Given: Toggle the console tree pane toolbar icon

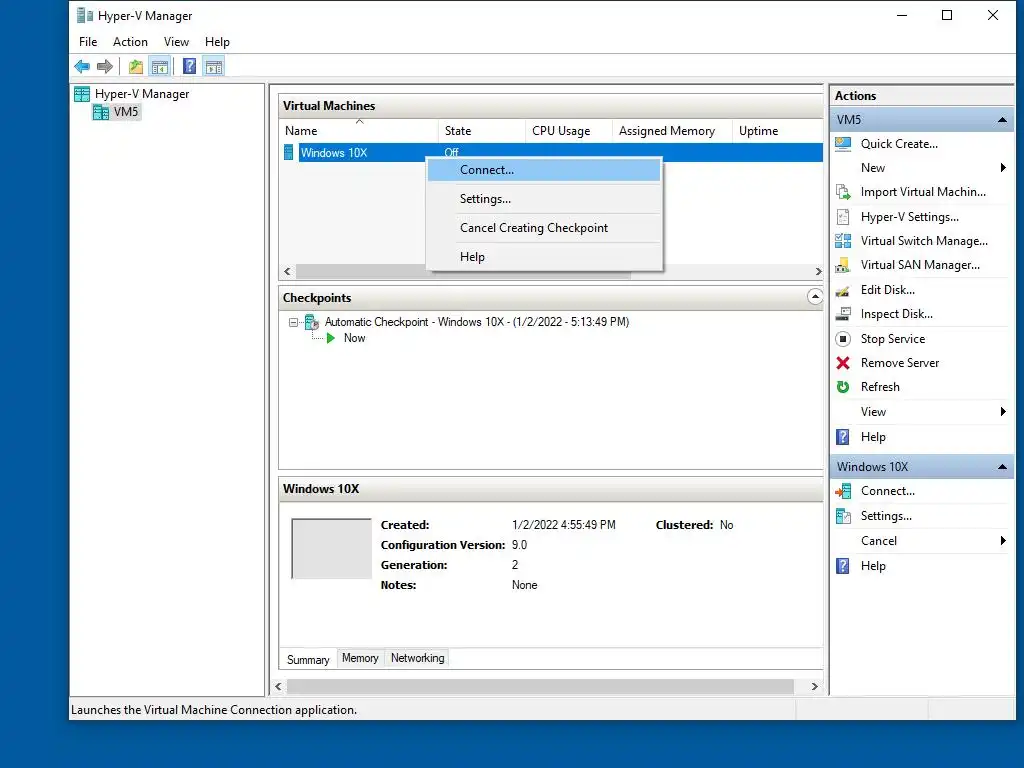Looking at the screenshot, I should click(159, 66).
